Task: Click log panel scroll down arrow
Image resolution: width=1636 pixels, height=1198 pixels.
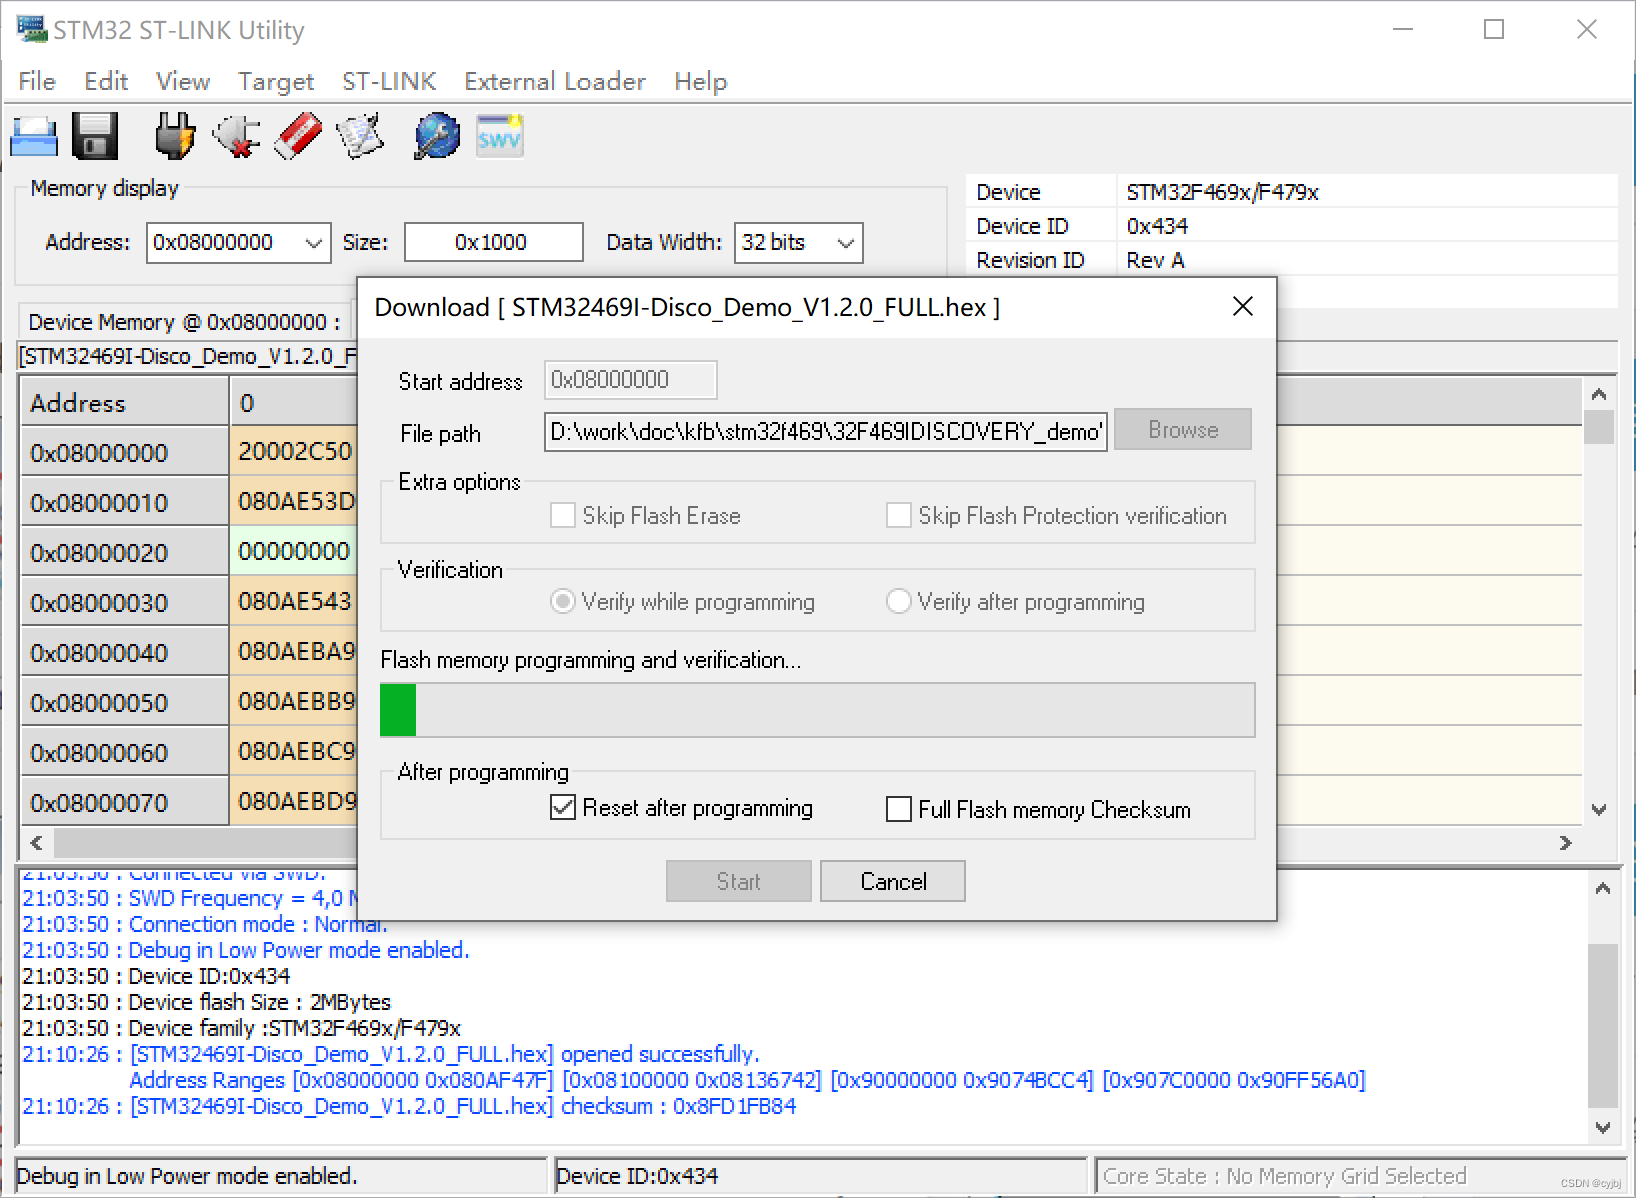Action: click(x=1602, y=1127)
